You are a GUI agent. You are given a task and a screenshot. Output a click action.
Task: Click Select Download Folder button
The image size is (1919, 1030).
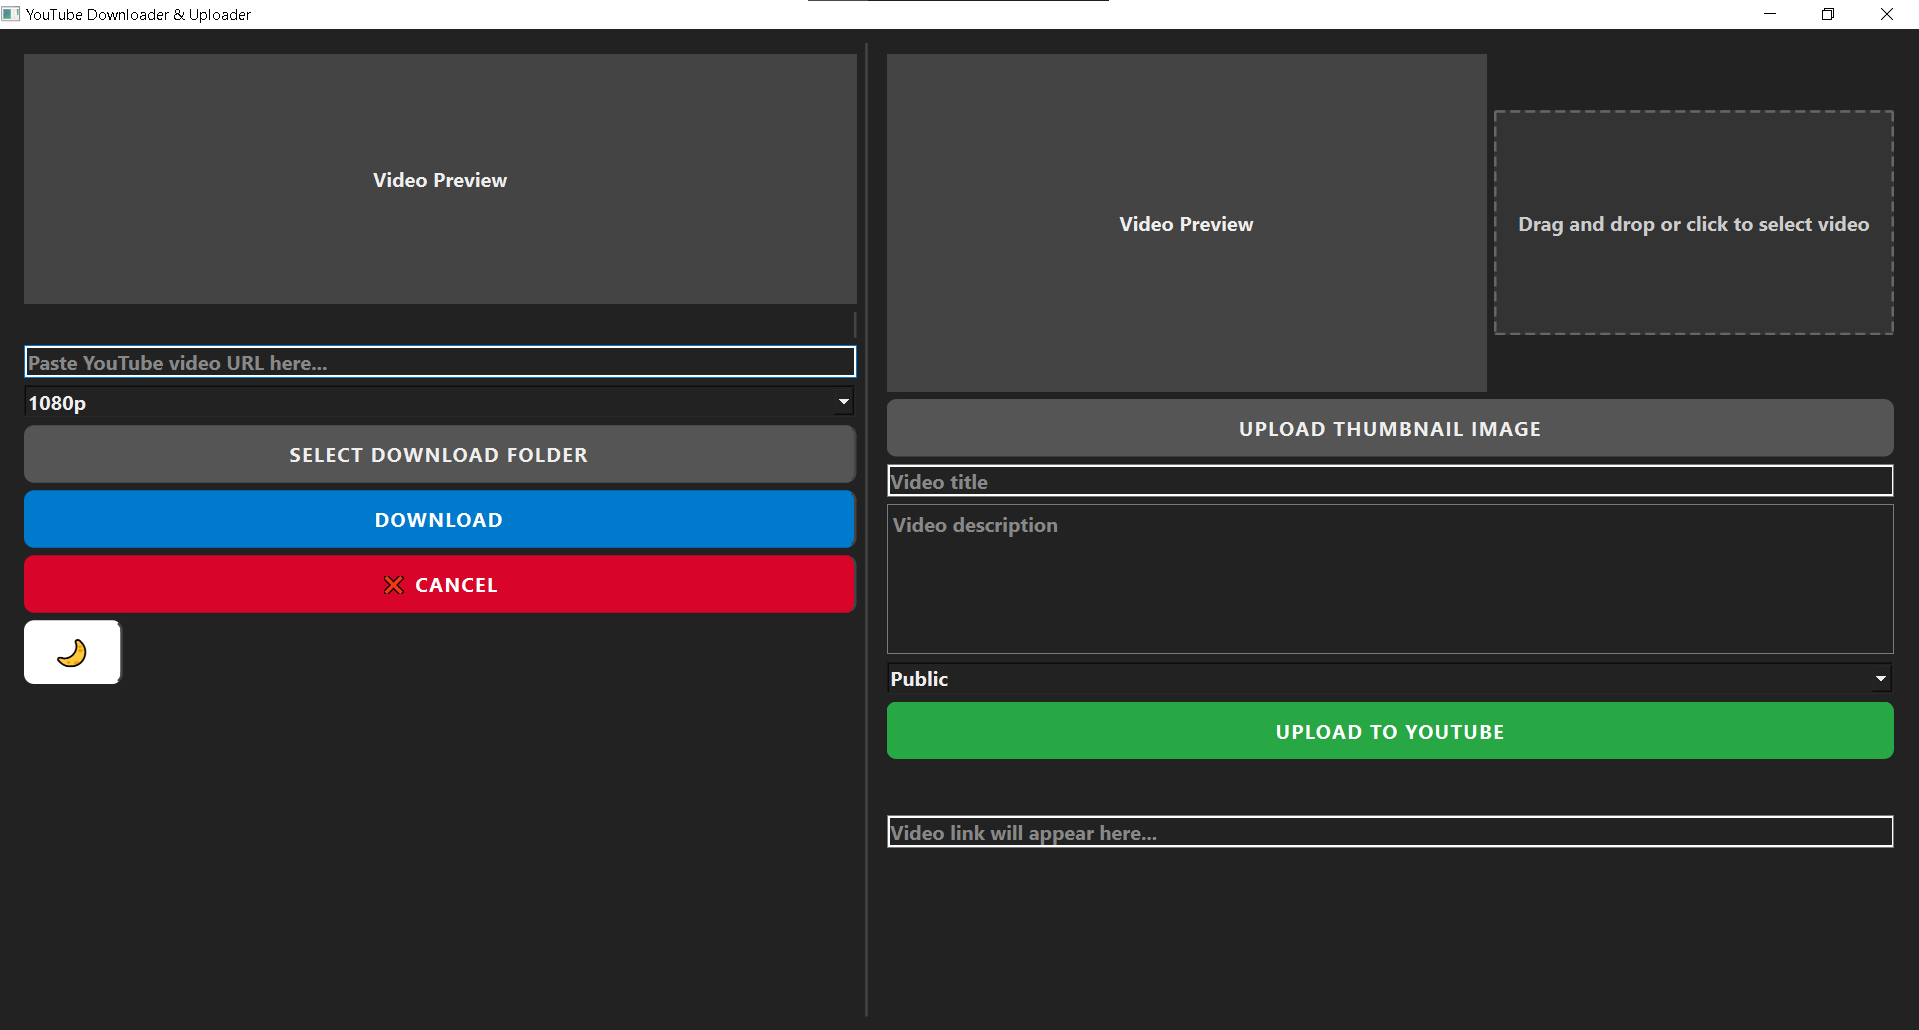439,454
